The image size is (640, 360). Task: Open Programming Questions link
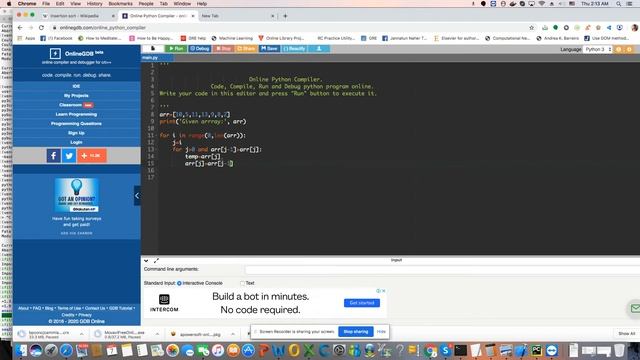pyautogui.click(x=76, y=124)
